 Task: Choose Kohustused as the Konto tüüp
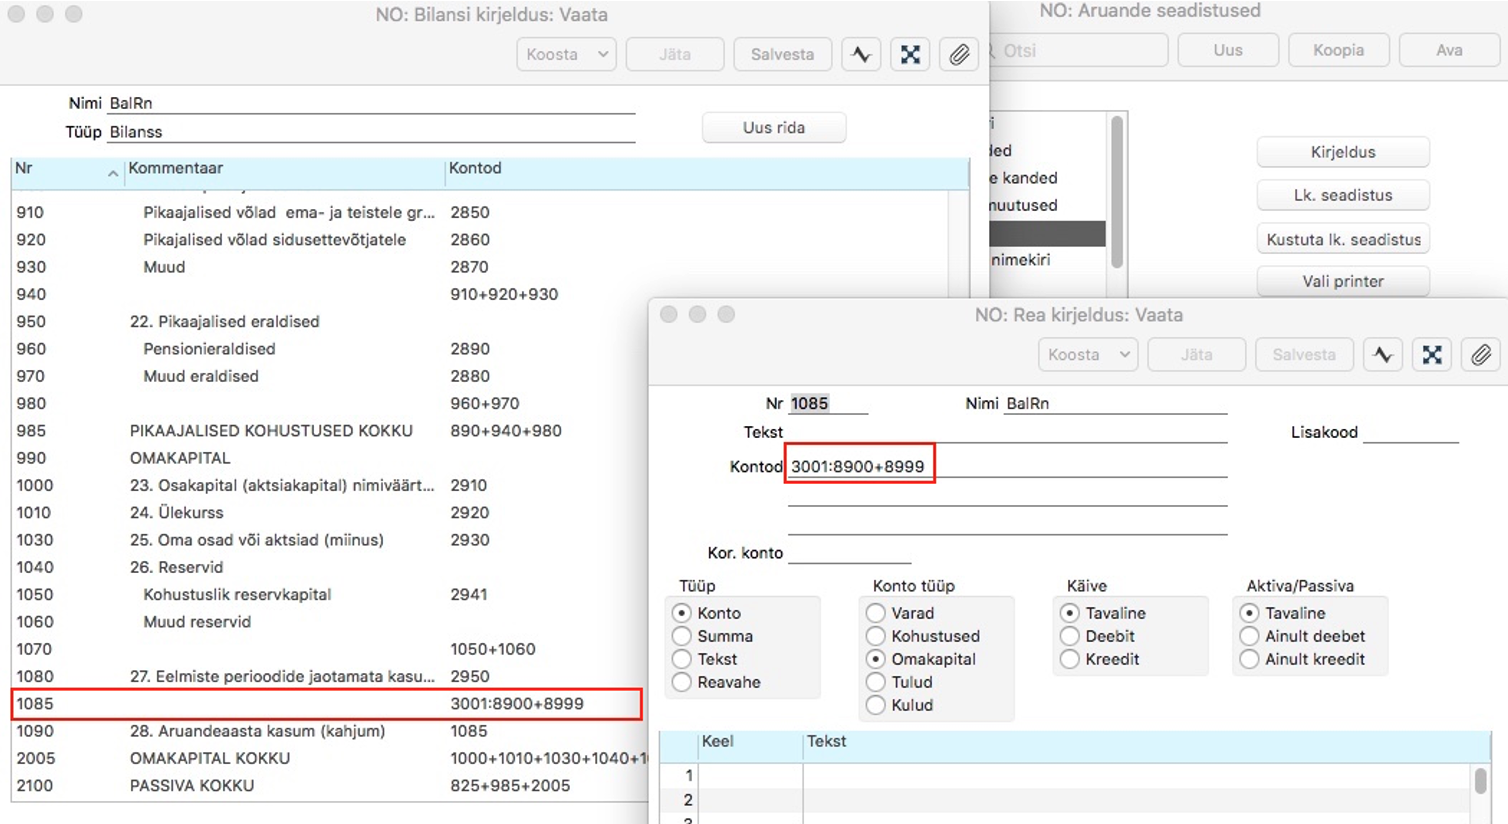tap(876, 636)
